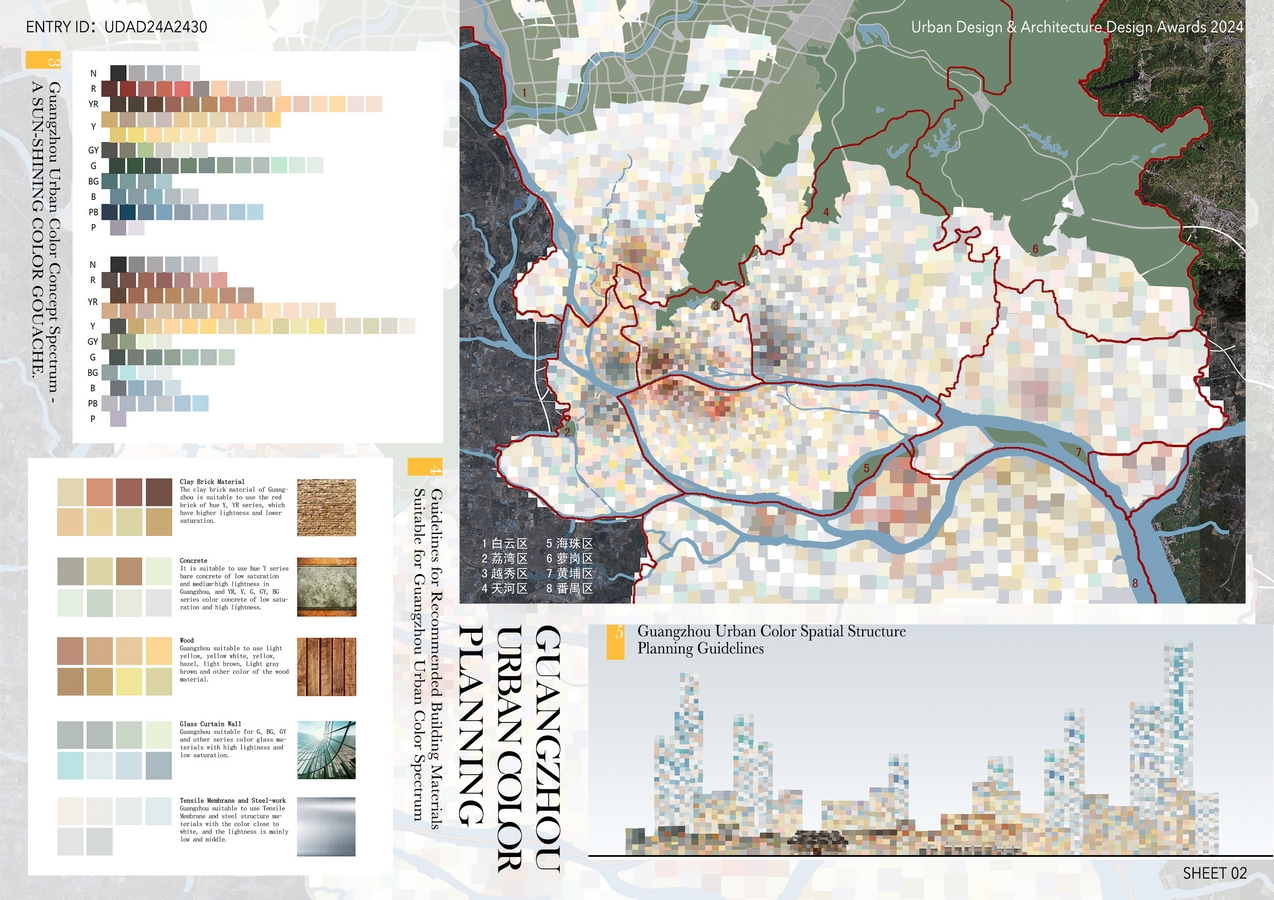Click the glass curtain wall photo
Viewport: 1274px width, 900px height.
coord(326,750)
